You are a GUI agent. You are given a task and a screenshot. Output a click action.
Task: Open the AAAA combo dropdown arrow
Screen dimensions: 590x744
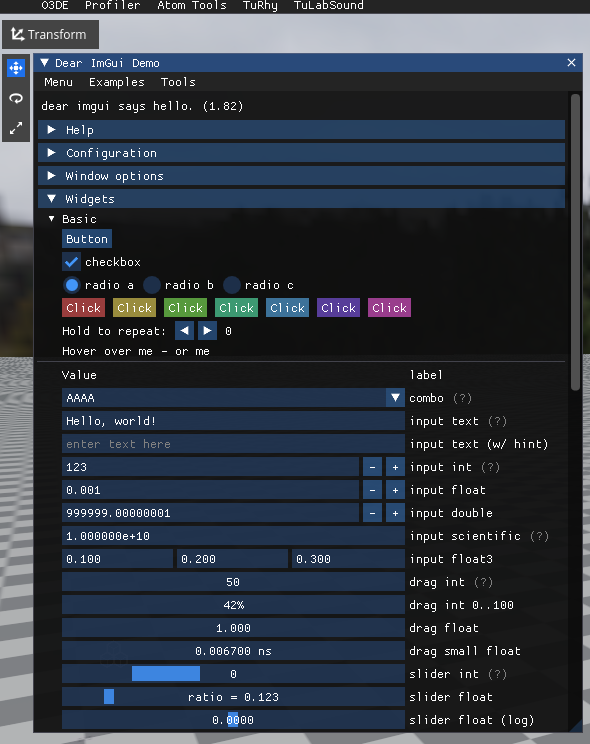(x=395, y=398)
